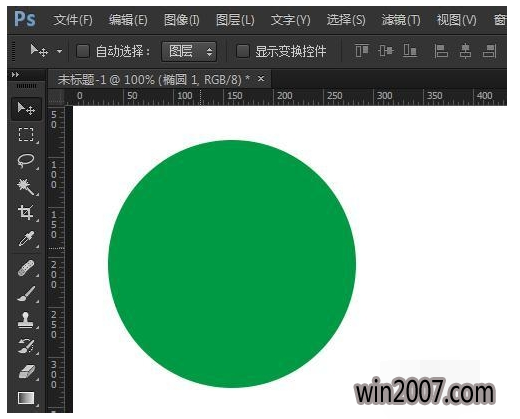
Task: Open the 文件(F) menu
Action: point(73,20)
